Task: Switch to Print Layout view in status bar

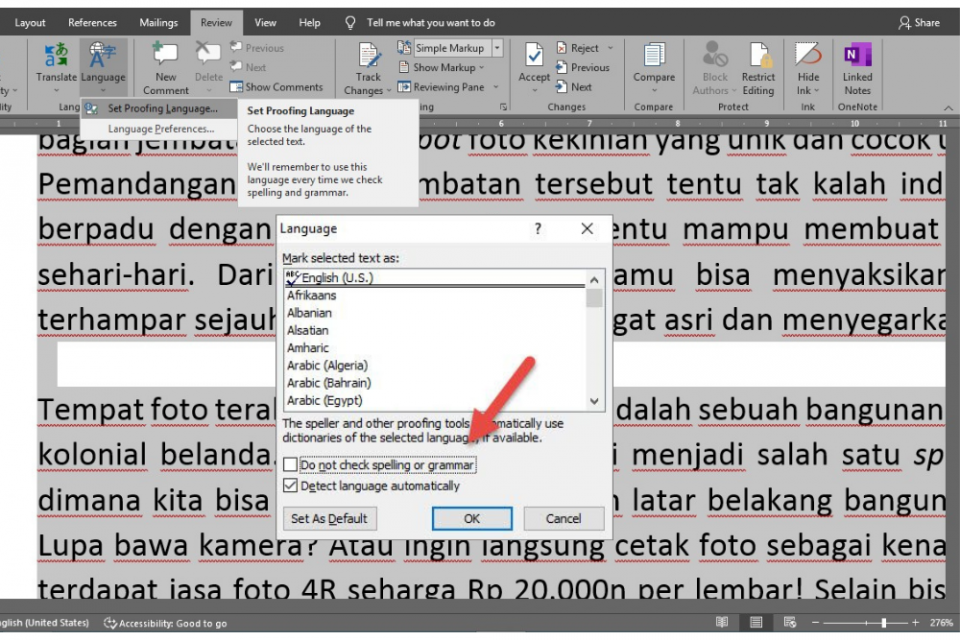Action: (756, 622)
